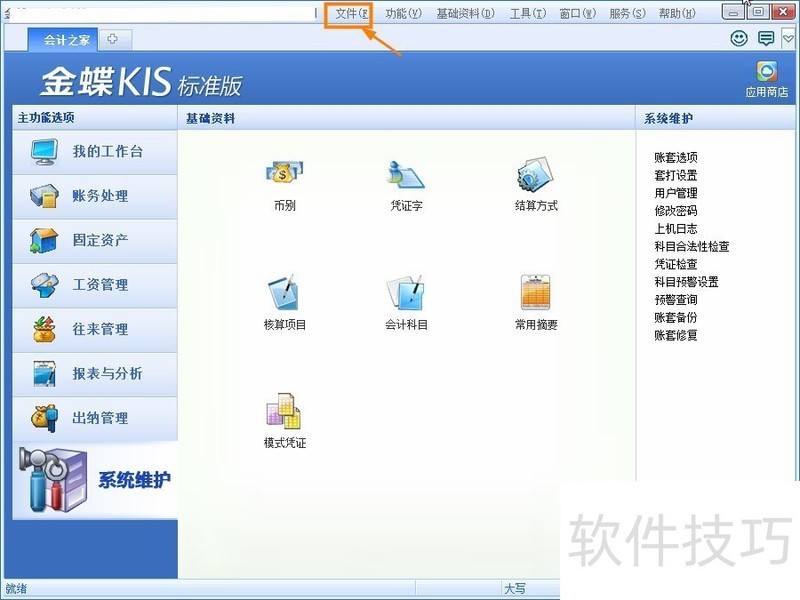Open the 币别 (Currency) settings icon
800x600 pixels.
[283, 182]
